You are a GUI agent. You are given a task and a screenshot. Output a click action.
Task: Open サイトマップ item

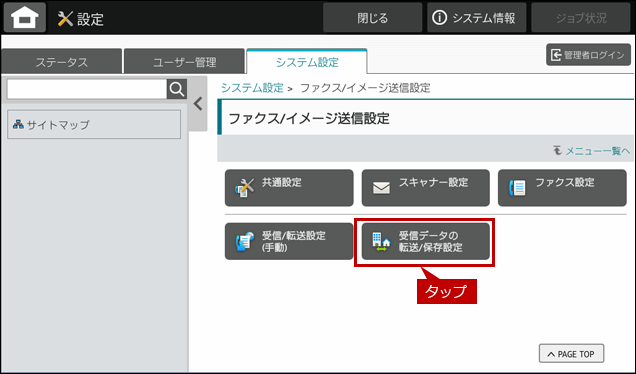click(x=94, y=125)
